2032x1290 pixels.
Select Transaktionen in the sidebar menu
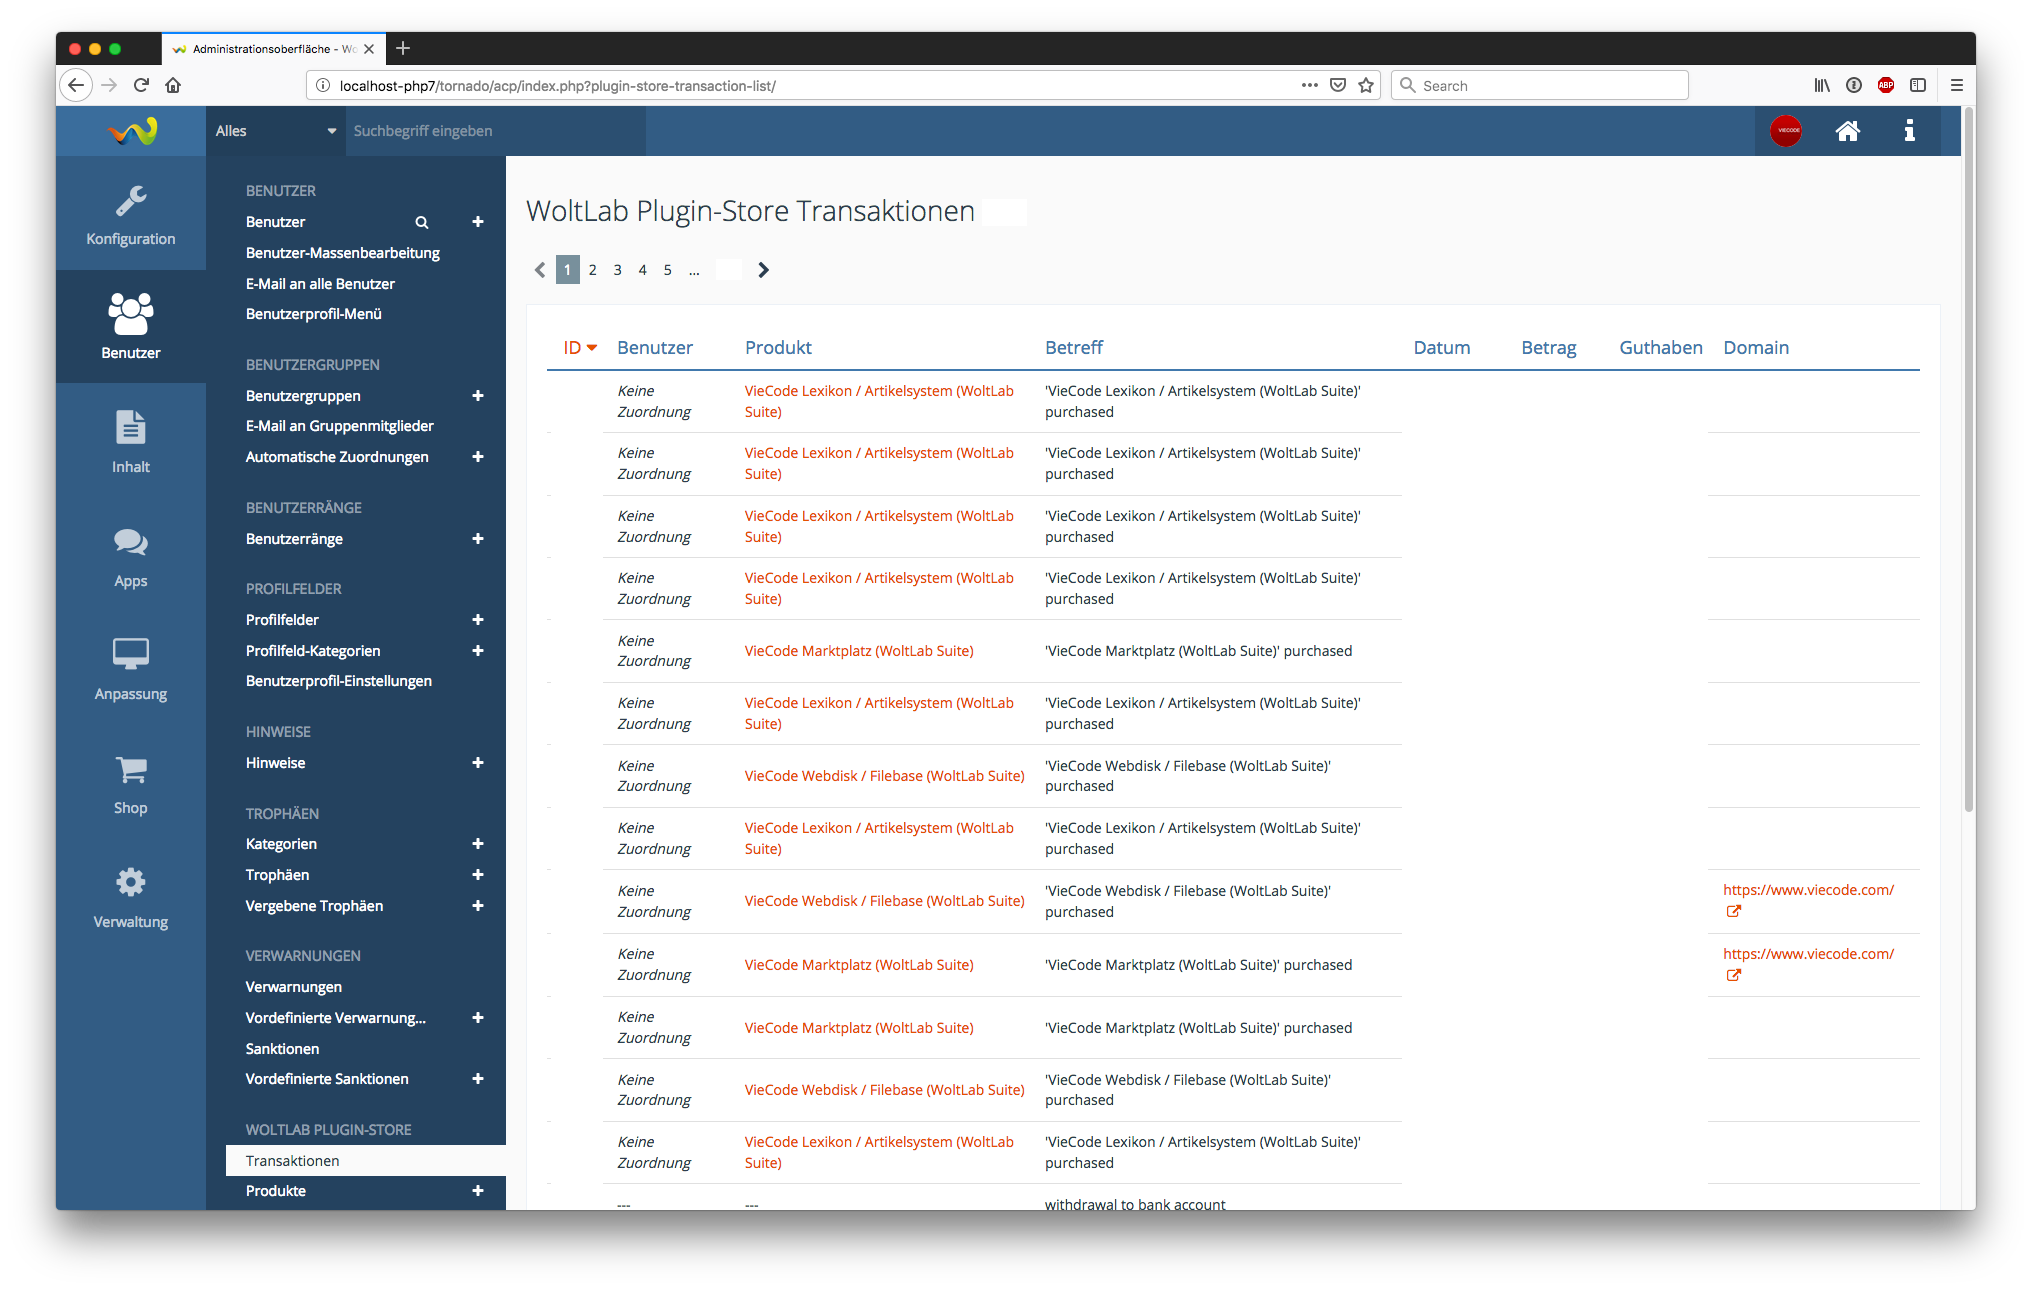[x=293, y=1160]
